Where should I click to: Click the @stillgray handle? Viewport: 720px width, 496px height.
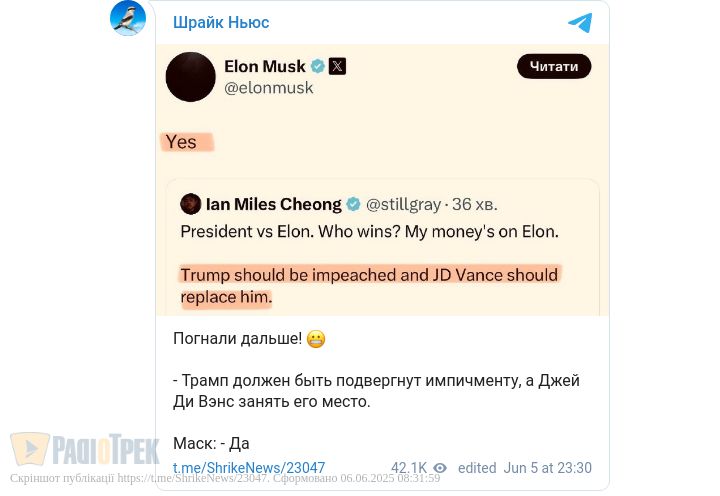tap(403, 204)
